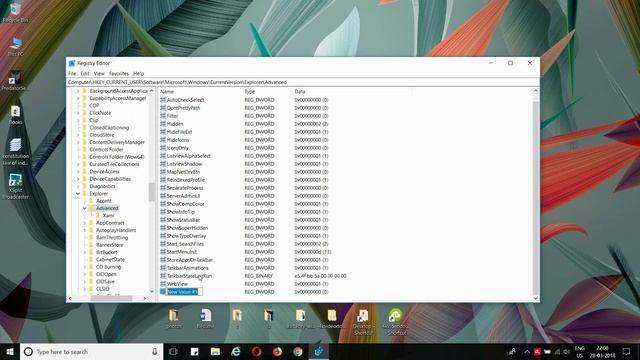Open the Favorites menu
The image size is (640, 360).
pos(119,73)
